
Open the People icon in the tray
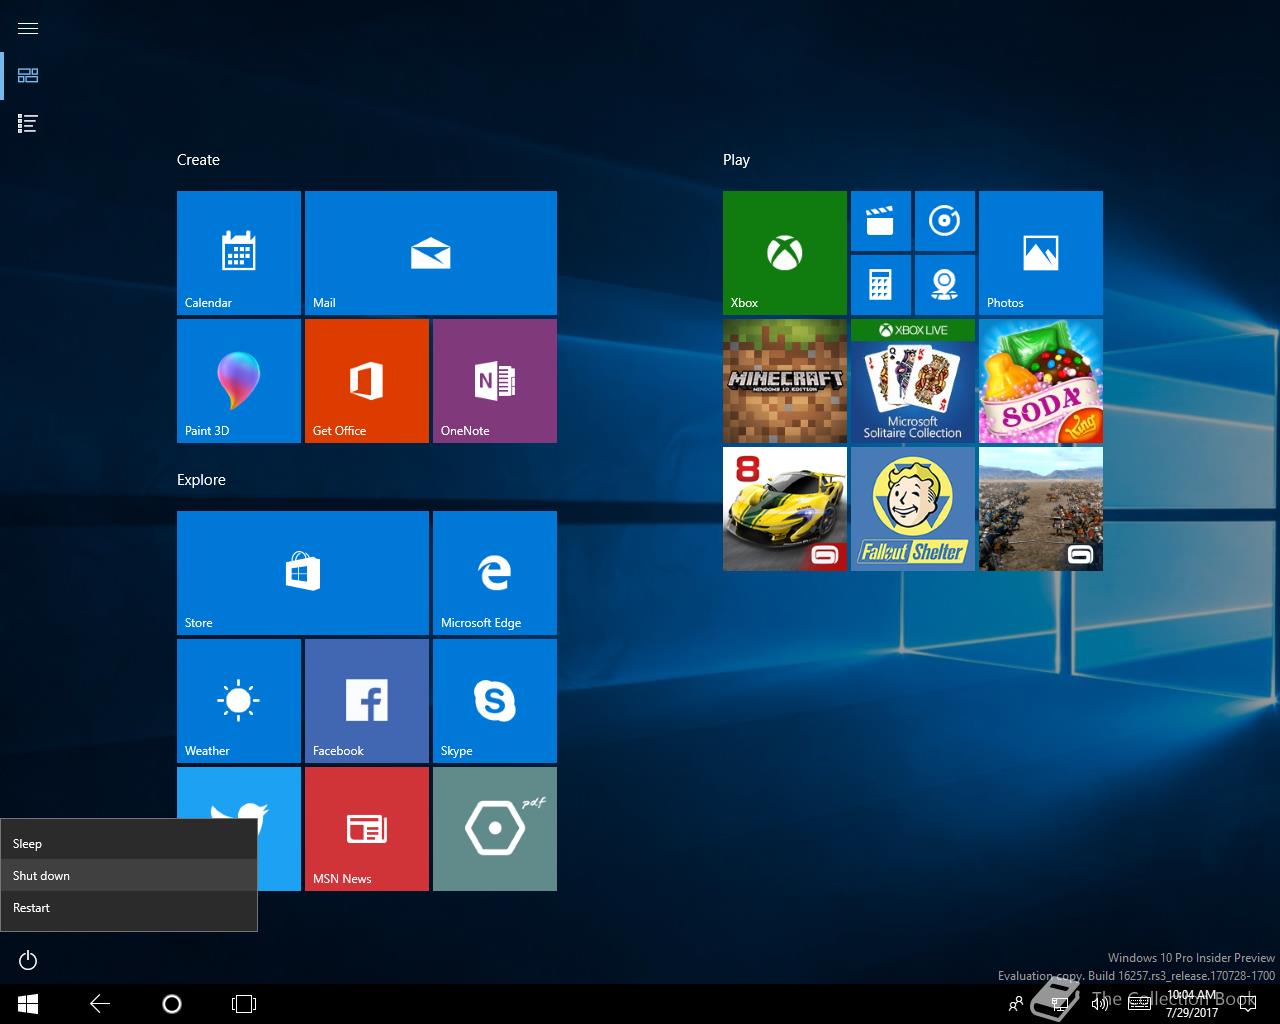(1016, 1004)
